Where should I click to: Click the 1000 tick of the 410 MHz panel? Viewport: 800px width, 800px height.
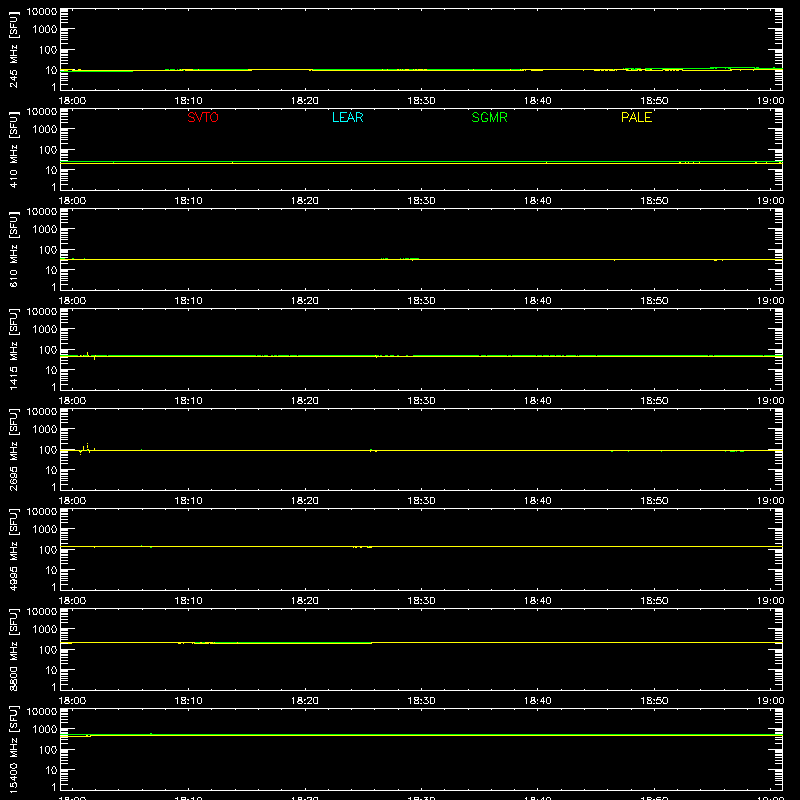point(45,130)
